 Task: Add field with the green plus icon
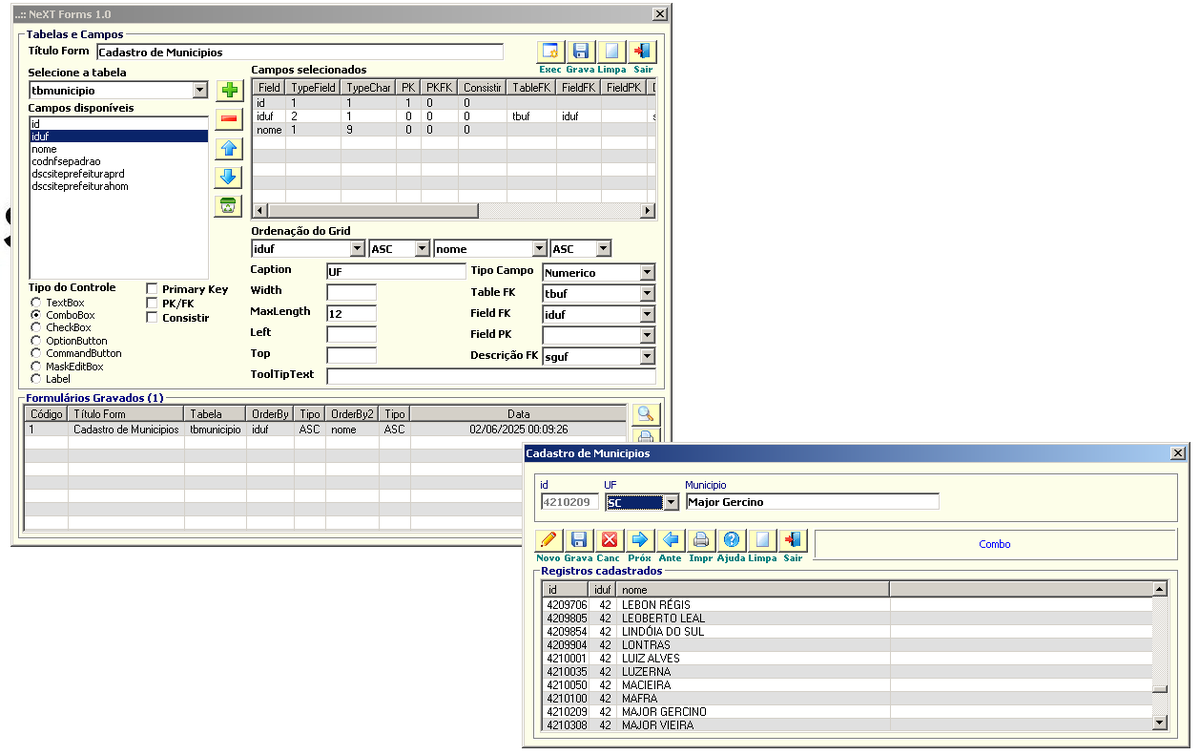pos(229,91)
